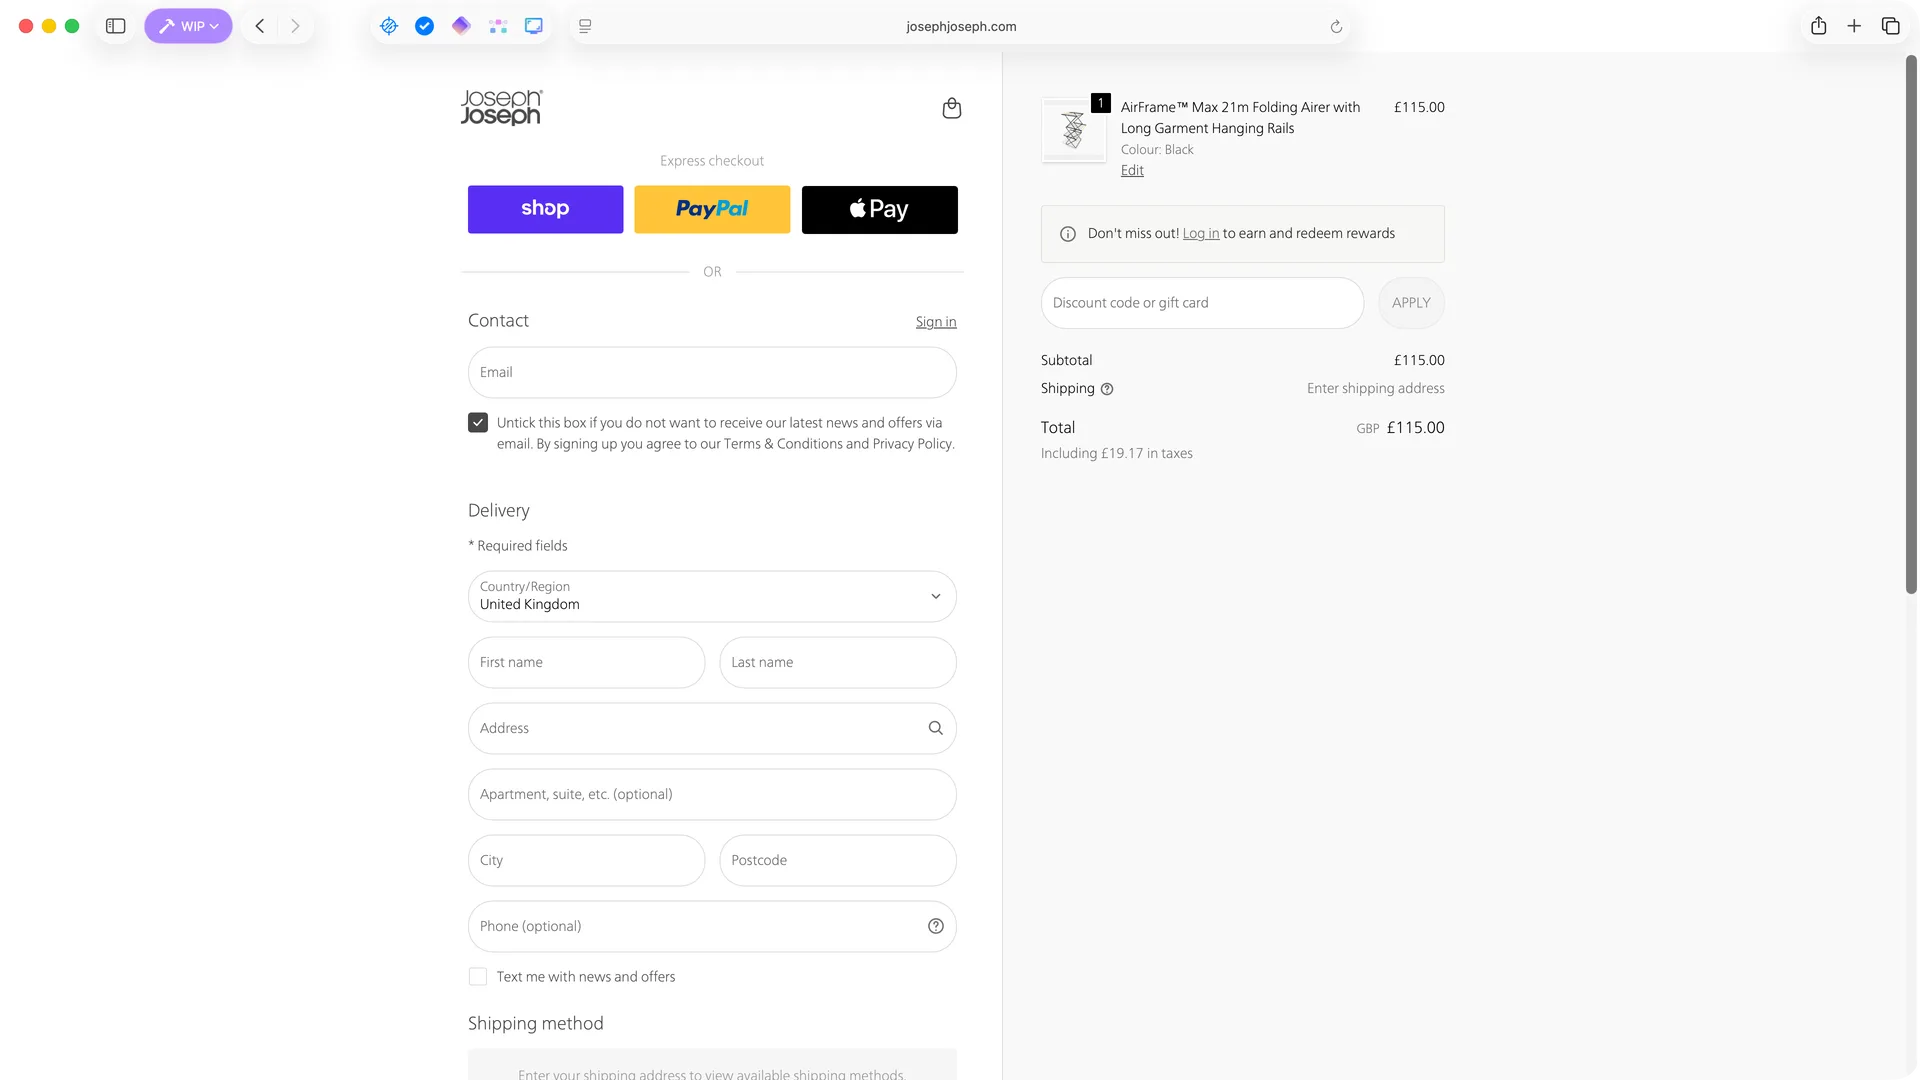This screenshot has height=1080, width=1920.
Task: Pay with the PayPal express button
Action: tap(712, 209)
